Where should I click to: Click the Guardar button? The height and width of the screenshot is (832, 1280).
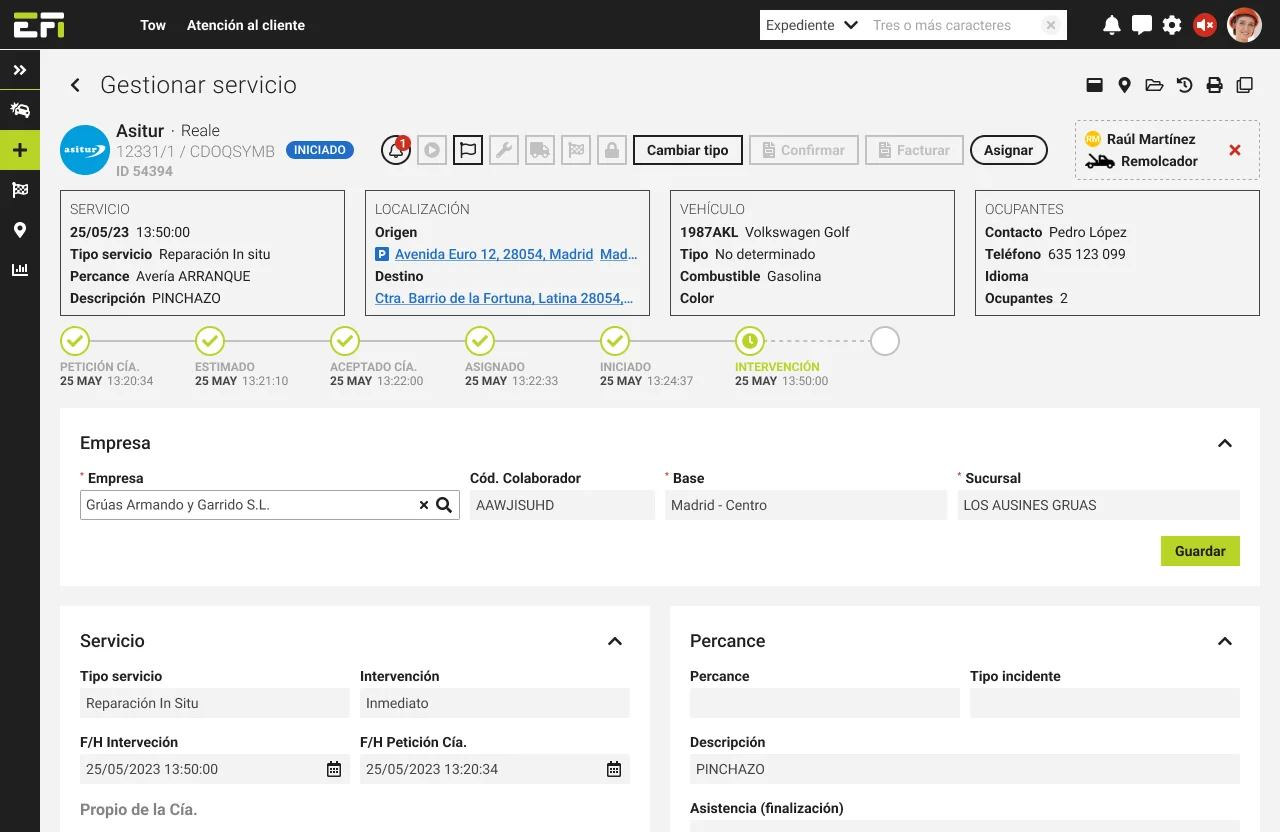tap(1200, 551)
